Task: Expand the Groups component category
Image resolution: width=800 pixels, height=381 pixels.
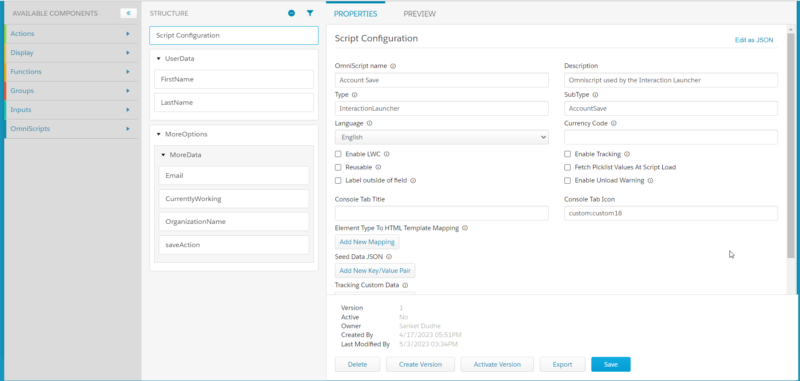Action: (x=70, y=90)
